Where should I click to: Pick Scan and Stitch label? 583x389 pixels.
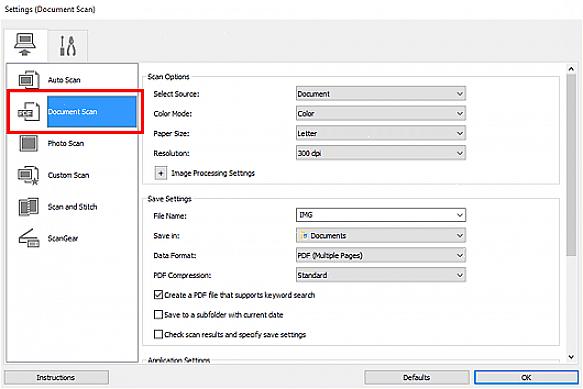(73, 207)
